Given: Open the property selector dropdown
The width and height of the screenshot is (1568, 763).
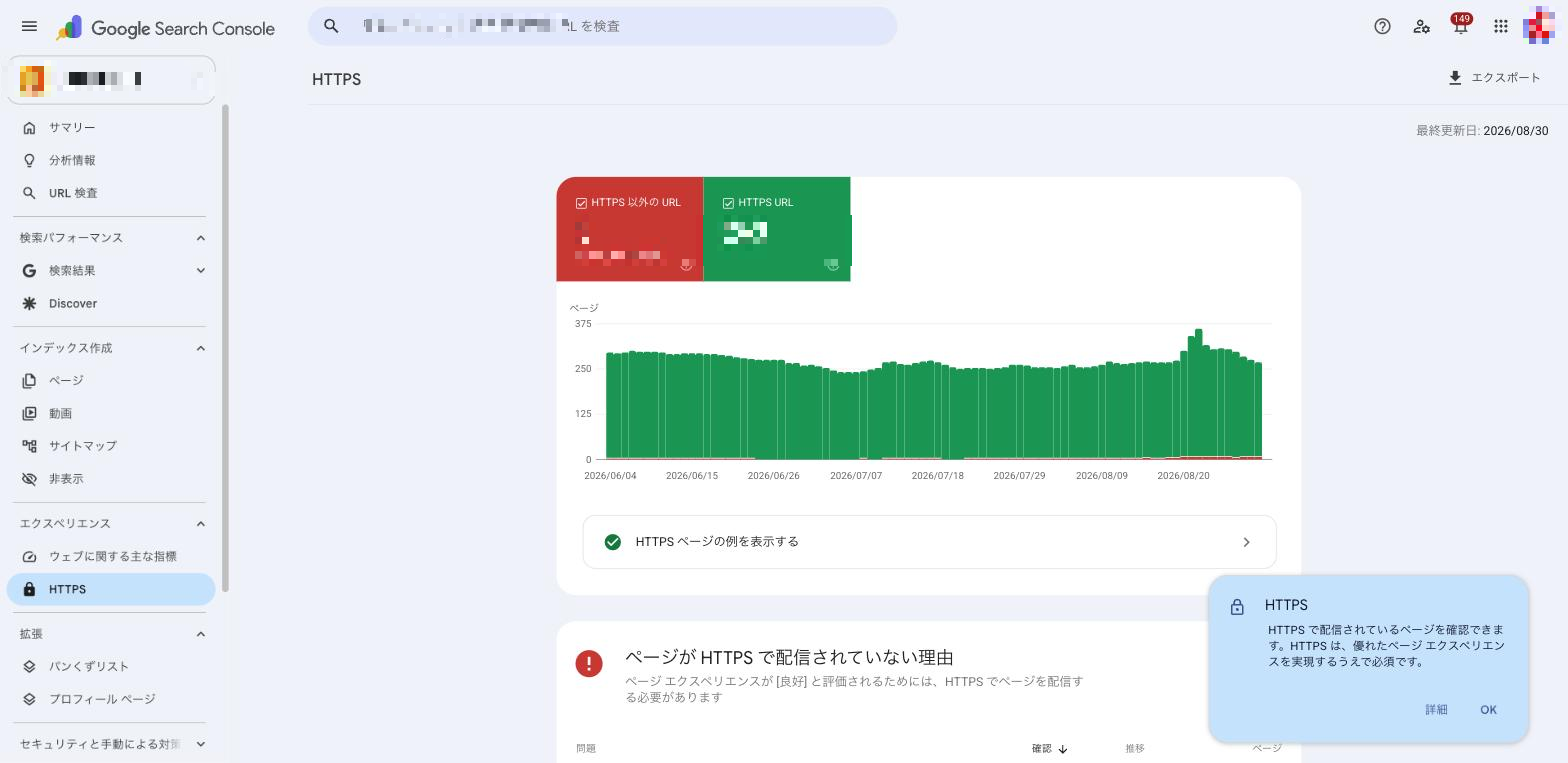Looking at the screenshot, I should (x=111, y=79).
